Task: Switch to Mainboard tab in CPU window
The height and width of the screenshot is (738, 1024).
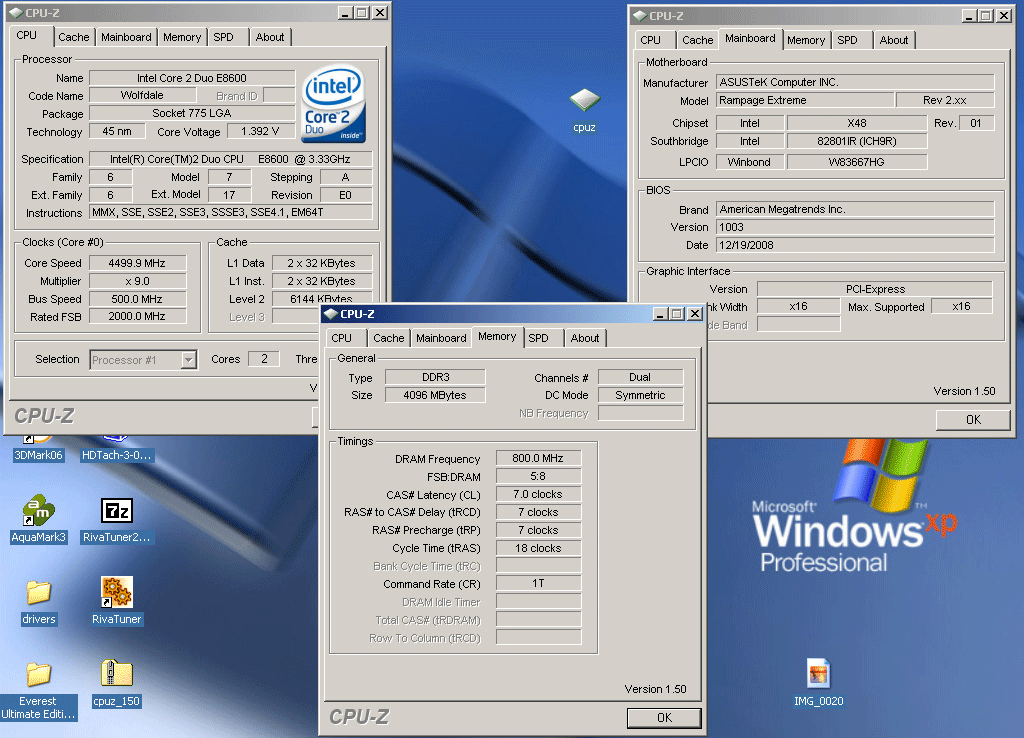Action: (126, 37)
